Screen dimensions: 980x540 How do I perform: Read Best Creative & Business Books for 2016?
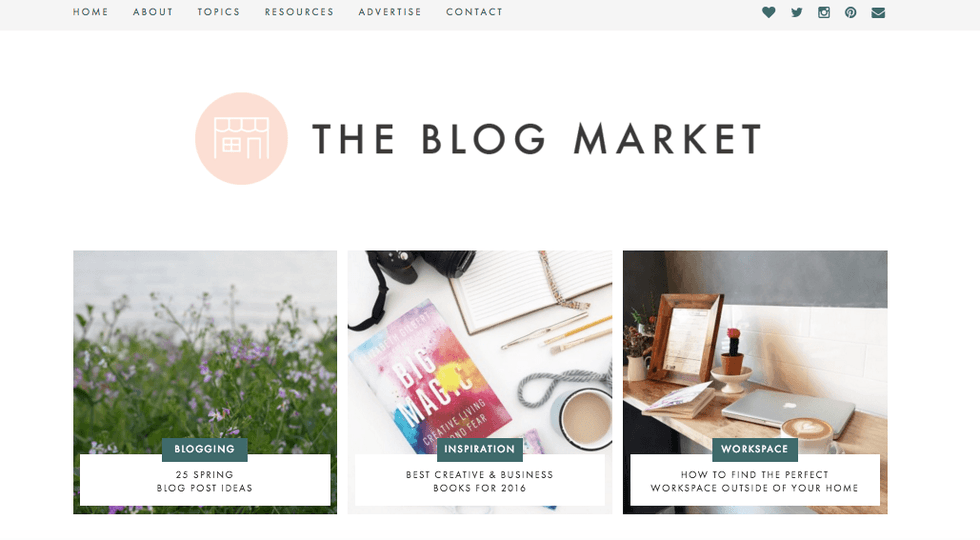[x=479, y=481]
